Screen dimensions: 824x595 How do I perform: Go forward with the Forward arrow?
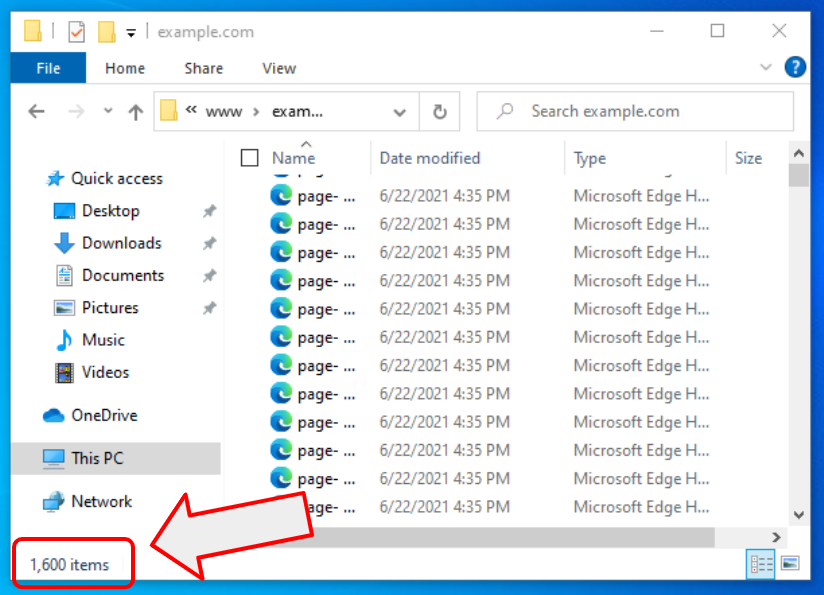76,111
